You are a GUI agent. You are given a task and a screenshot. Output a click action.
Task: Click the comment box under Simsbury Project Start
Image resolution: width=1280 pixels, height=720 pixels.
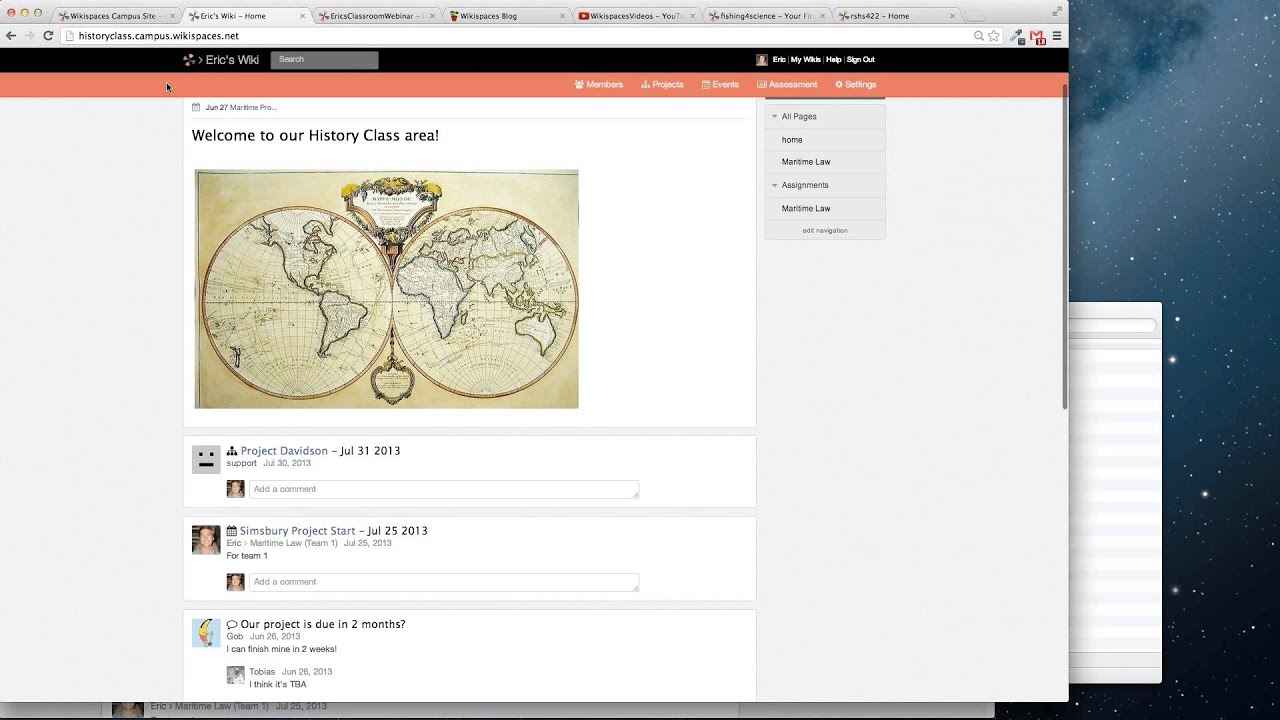443,582
